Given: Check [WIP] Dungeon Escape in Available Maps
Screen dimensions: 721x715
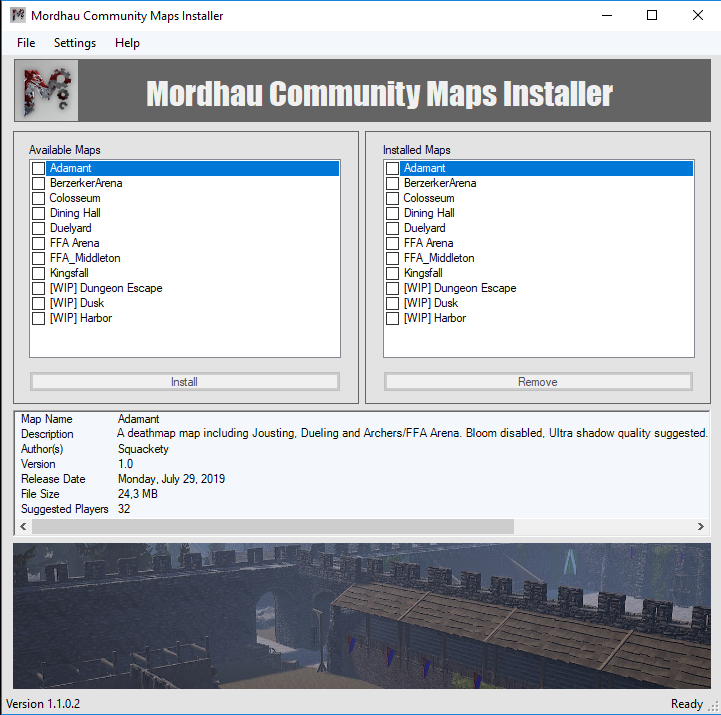Looking at the screenshot, I should [x=39, y=288].
